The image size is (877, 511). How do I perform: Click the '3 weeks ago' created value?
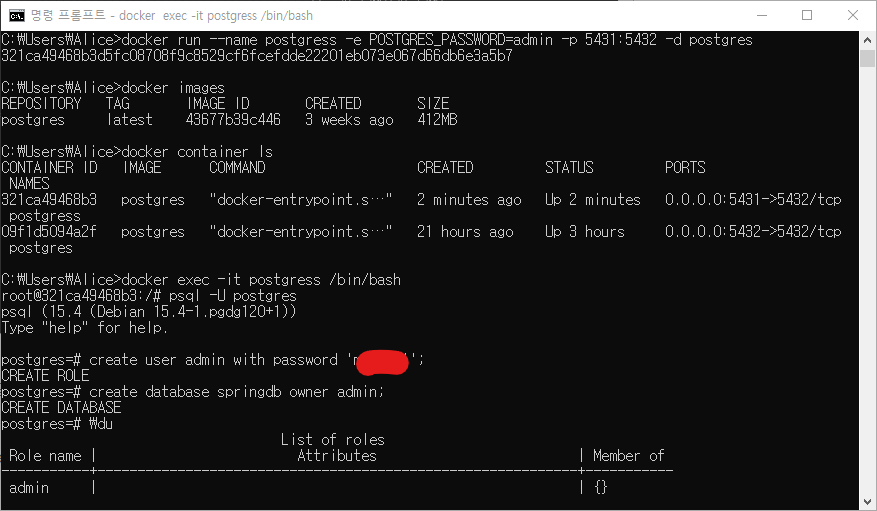click(x=349, y=120)
